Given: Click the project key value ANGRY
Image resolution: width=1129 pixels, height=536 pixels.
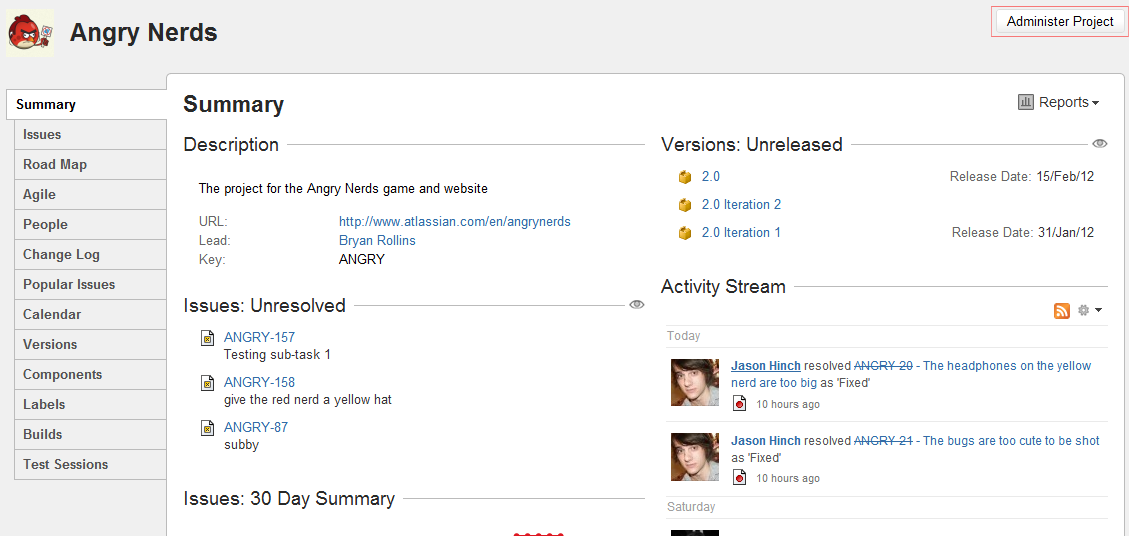Looking at the screenshot, I should [x=362, y=259].
